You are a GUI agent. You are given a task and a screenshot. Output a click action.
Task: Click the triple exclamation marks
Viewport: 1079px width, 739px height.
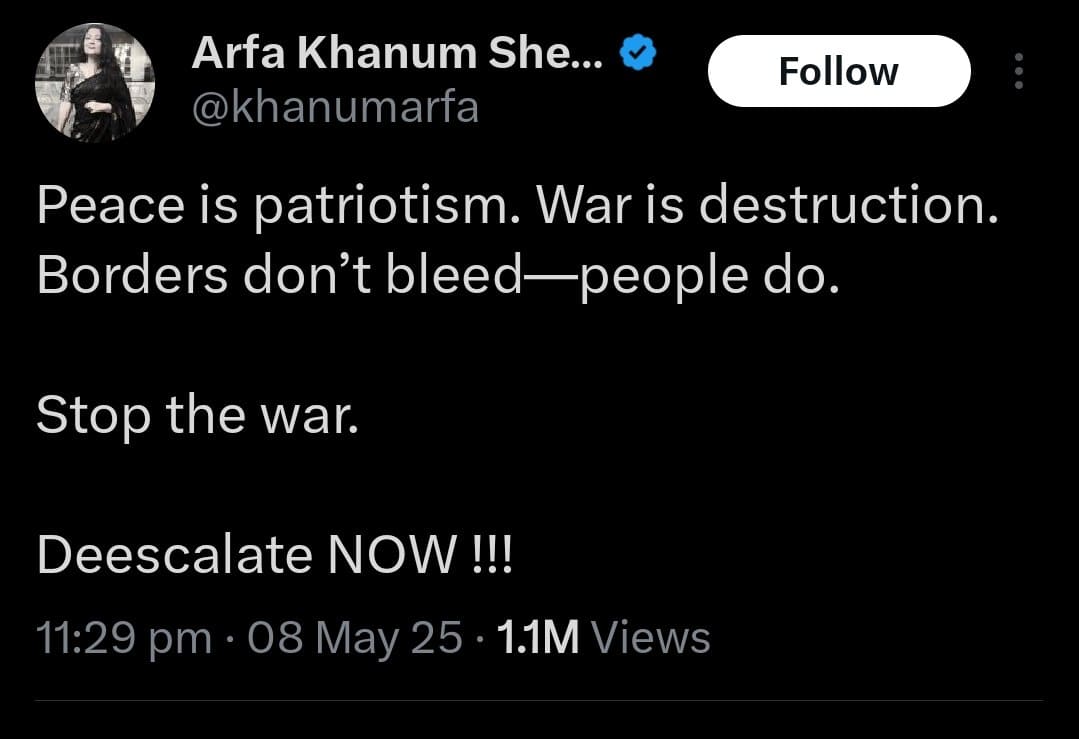491,556
